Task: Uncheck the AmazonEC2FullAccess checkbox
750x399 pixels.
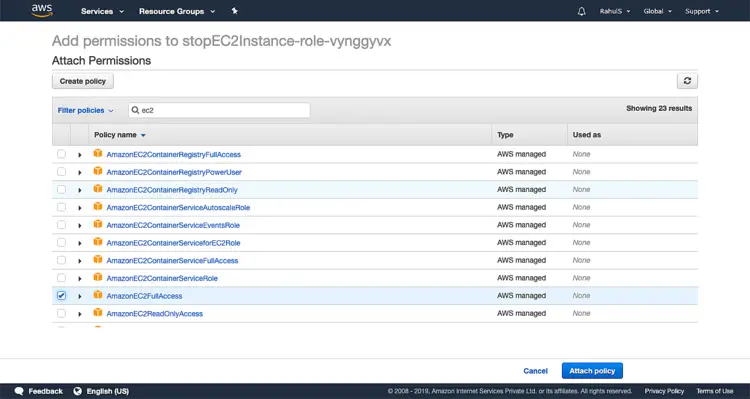Action: point(61,296)
